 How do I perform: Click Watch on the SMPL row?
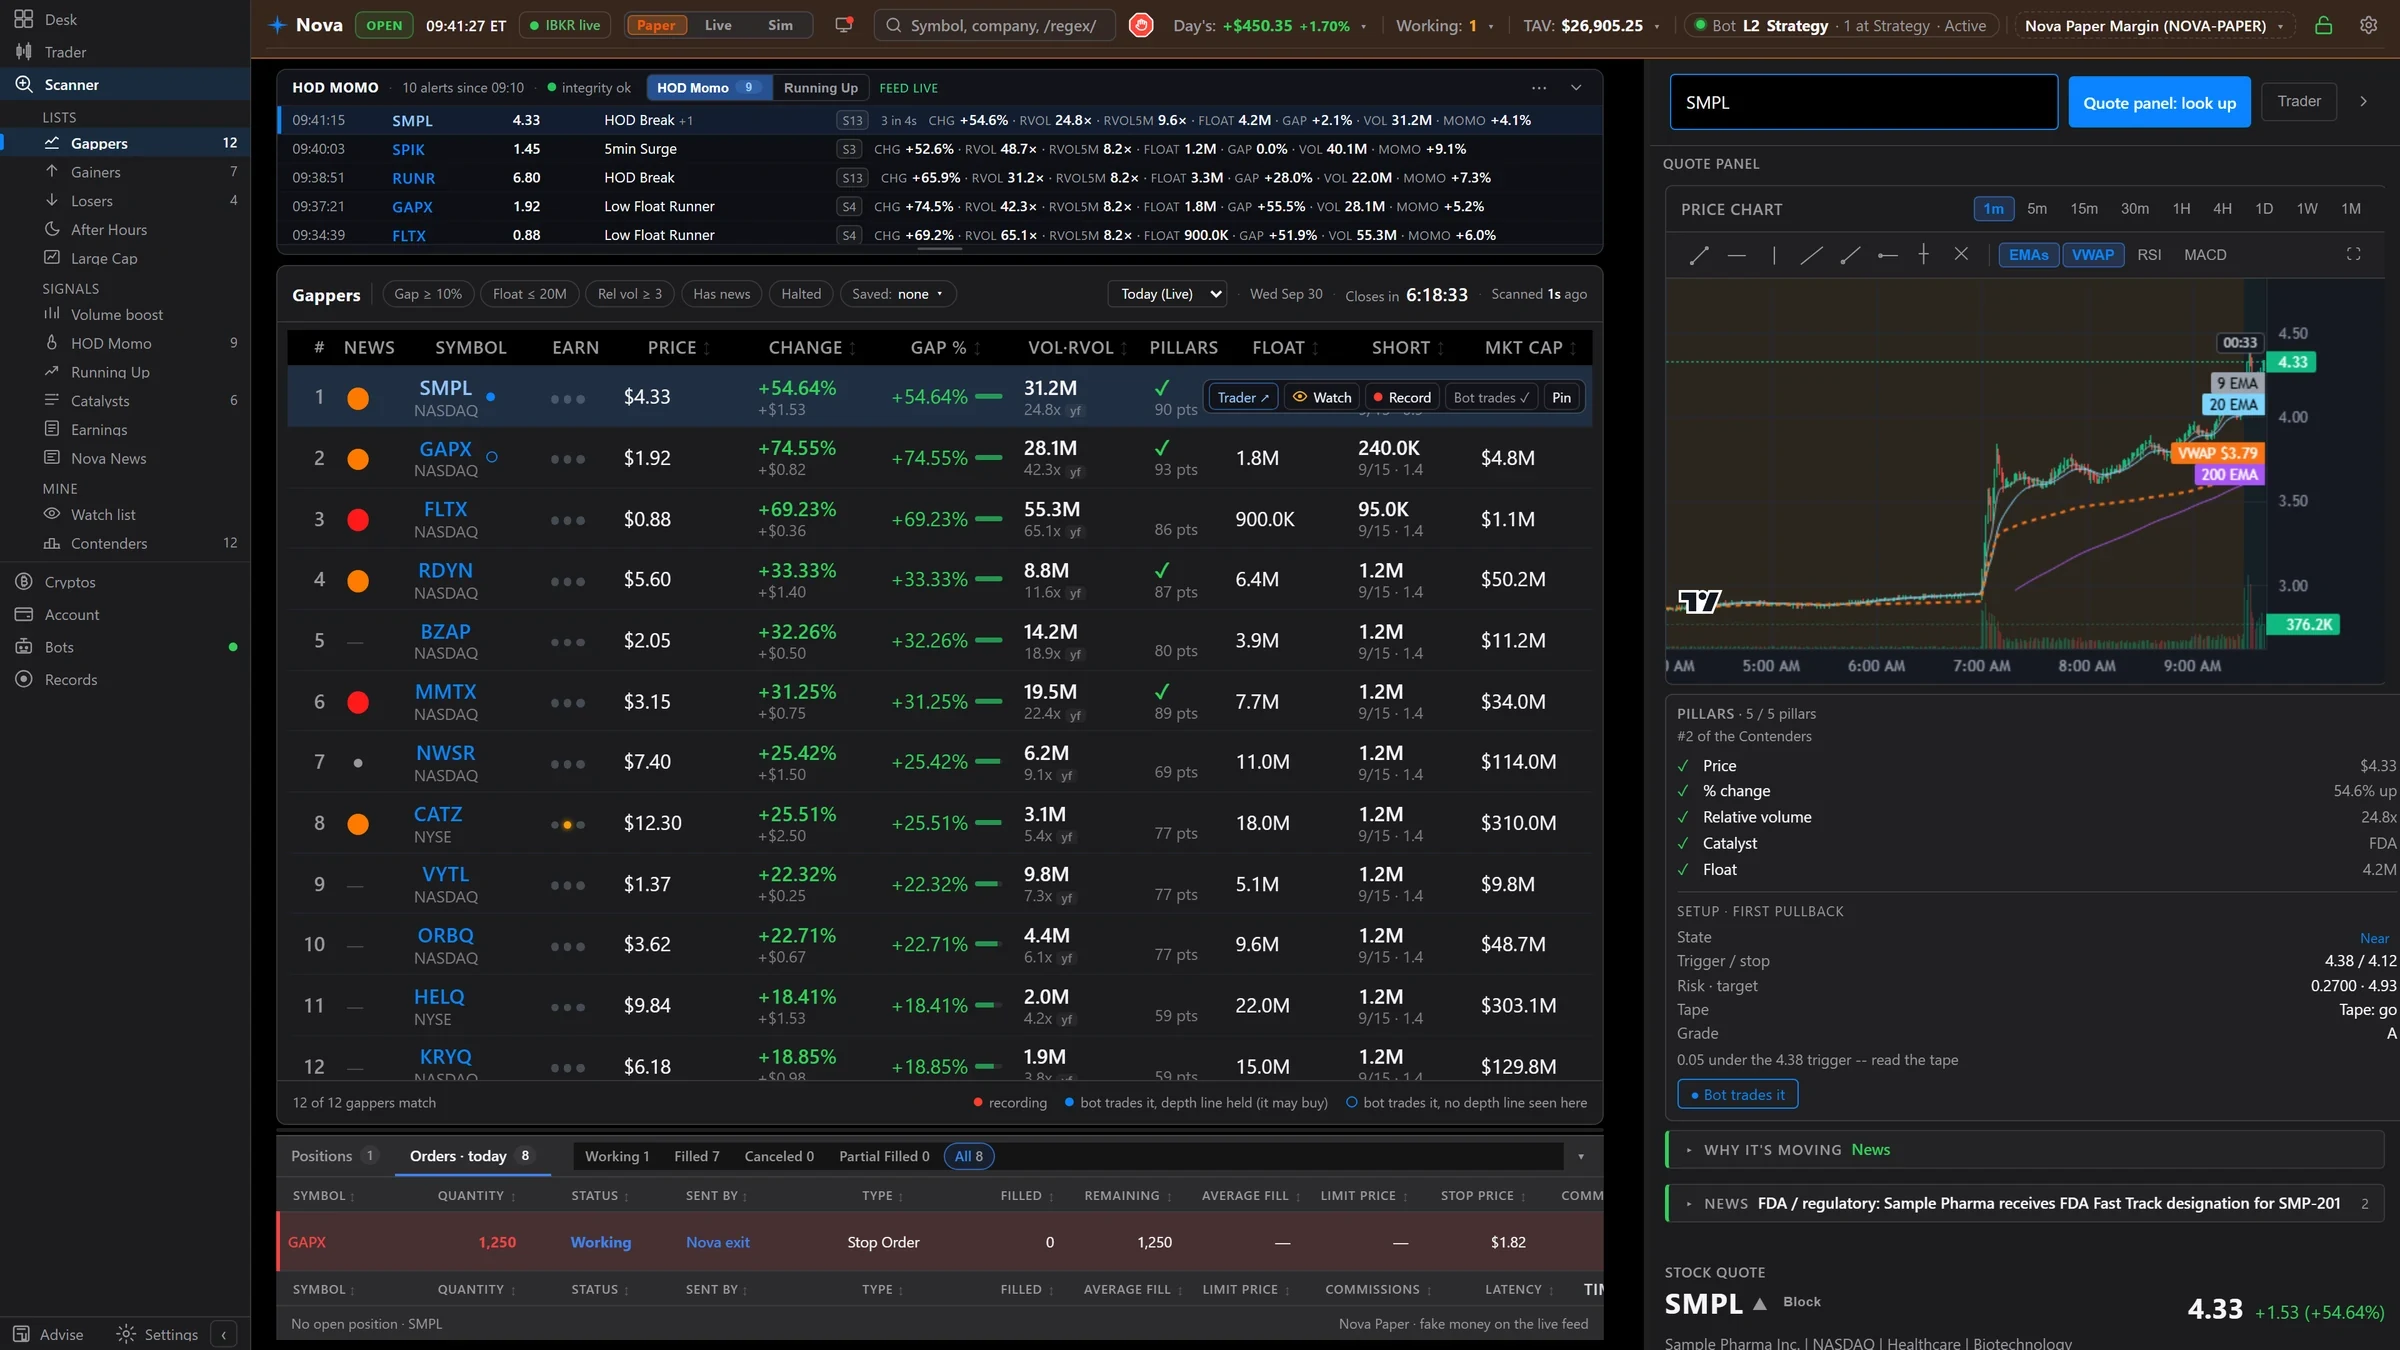pos(1322,398)
